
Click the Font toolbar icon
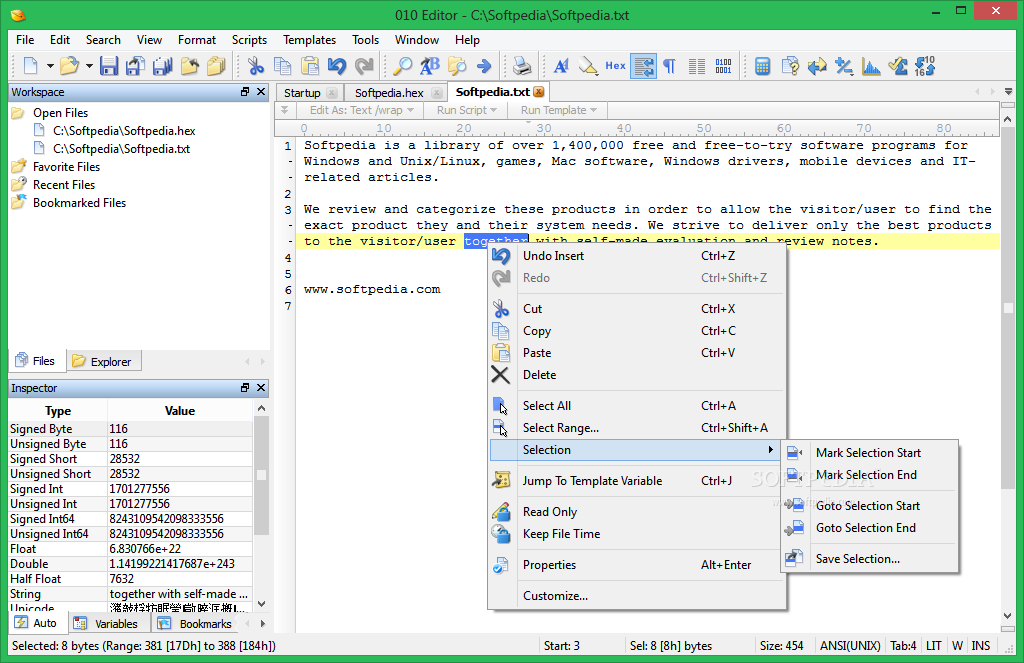(x=561, y=66)
